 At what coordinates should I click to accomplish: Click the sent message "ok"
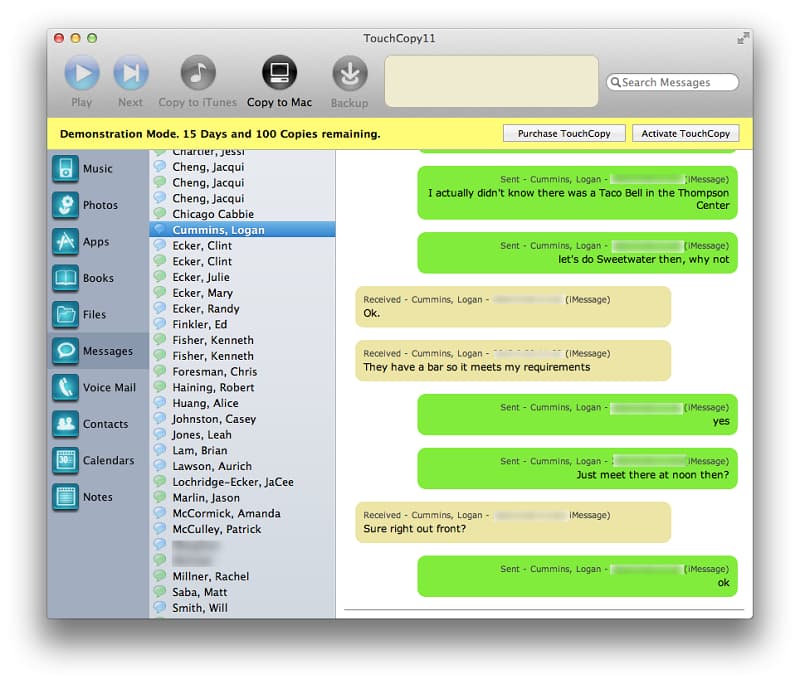click(578, 576)
